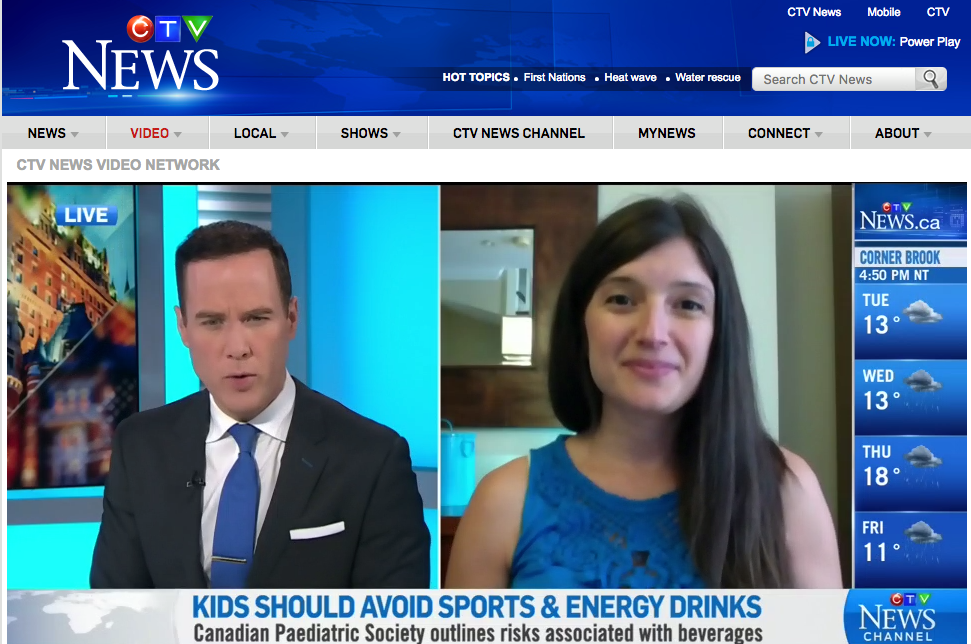Expand the ABOUT menu arrow
This screenshot has width=971, height=644.
(x=928, y=134)
